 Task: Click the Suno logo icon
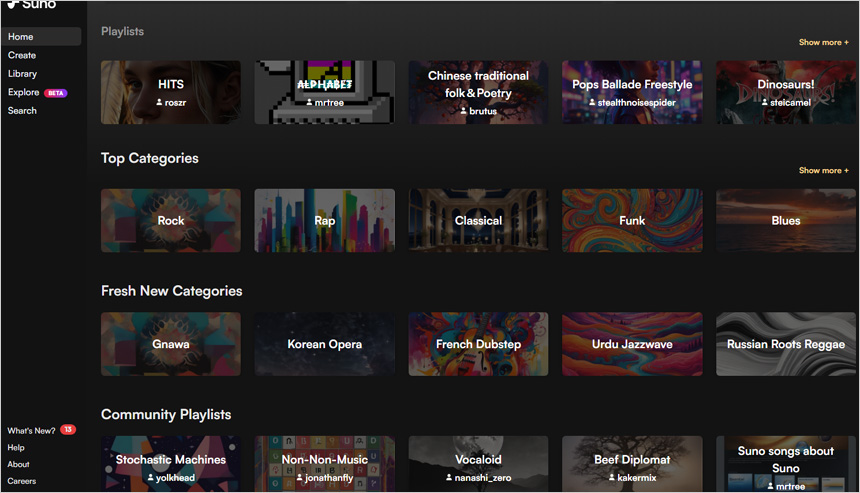(x=13, y=5)
